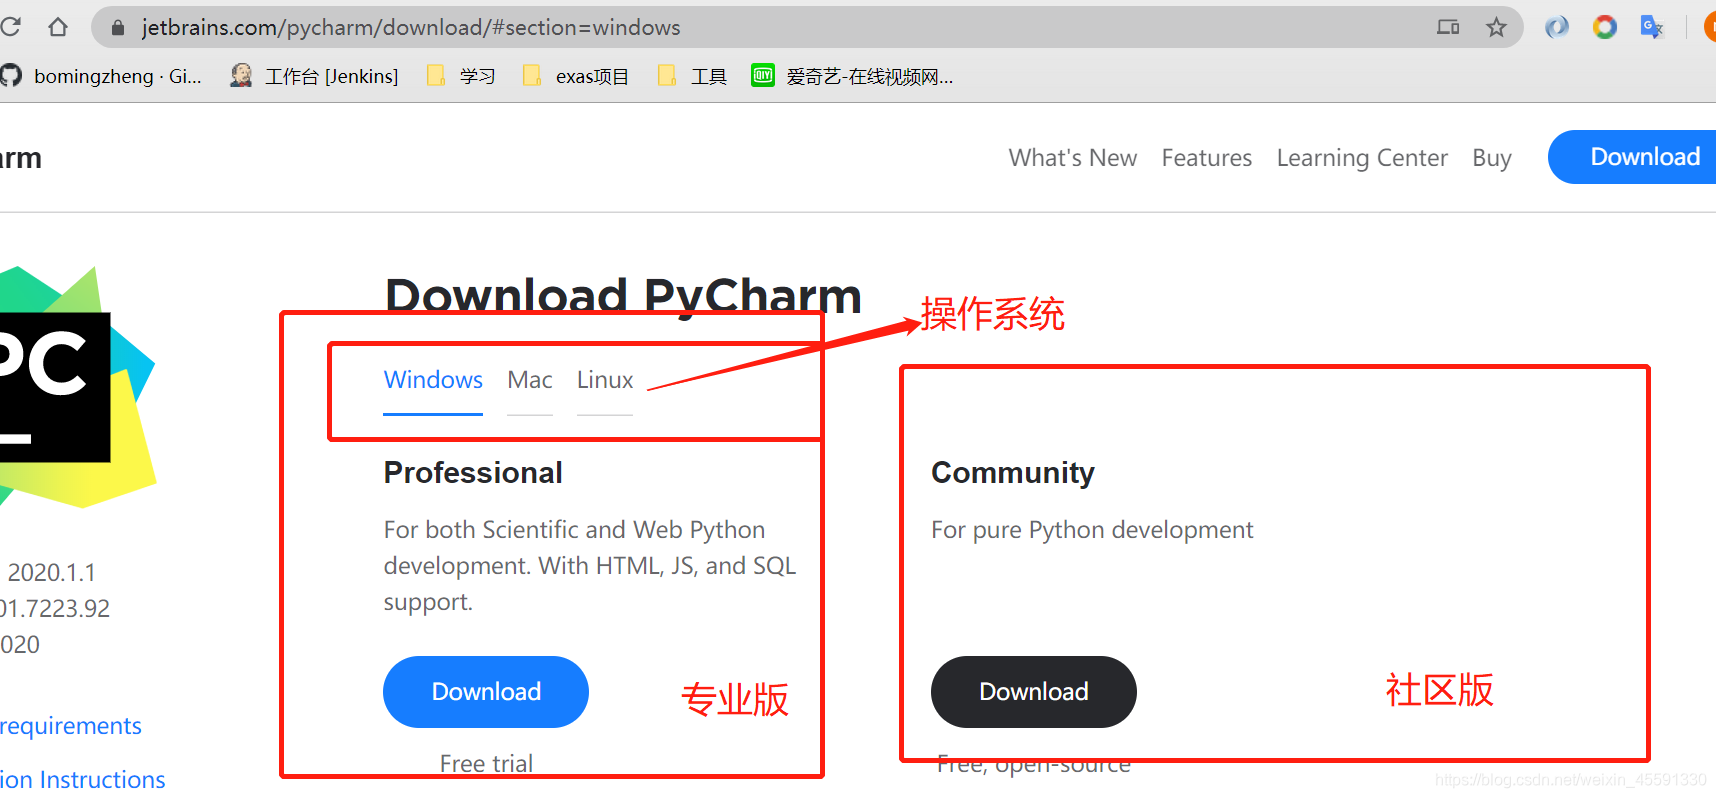Click the blue swirl extension icon
The image size is (1716, 798).
pyautogui.click(x=1557, y=27)
